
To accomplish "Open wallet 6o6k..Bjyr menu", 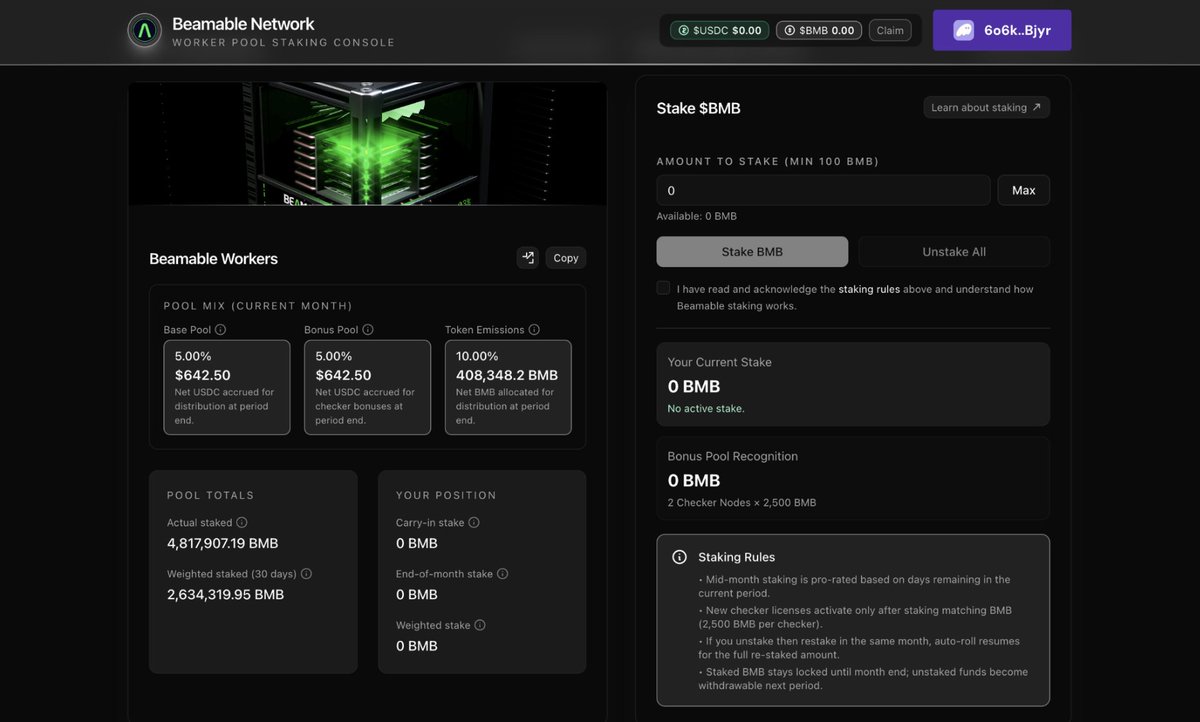I will coord(1002,30).
